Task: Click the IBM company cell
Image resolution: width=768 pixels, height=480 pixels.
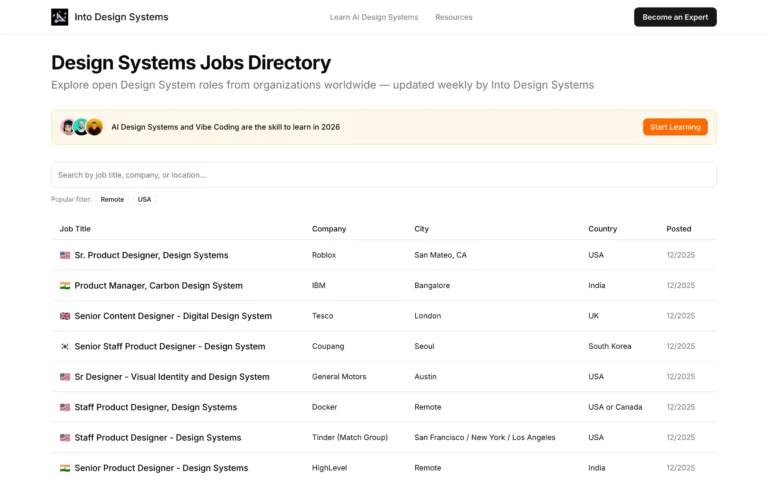Action: [x=318, y=286]
